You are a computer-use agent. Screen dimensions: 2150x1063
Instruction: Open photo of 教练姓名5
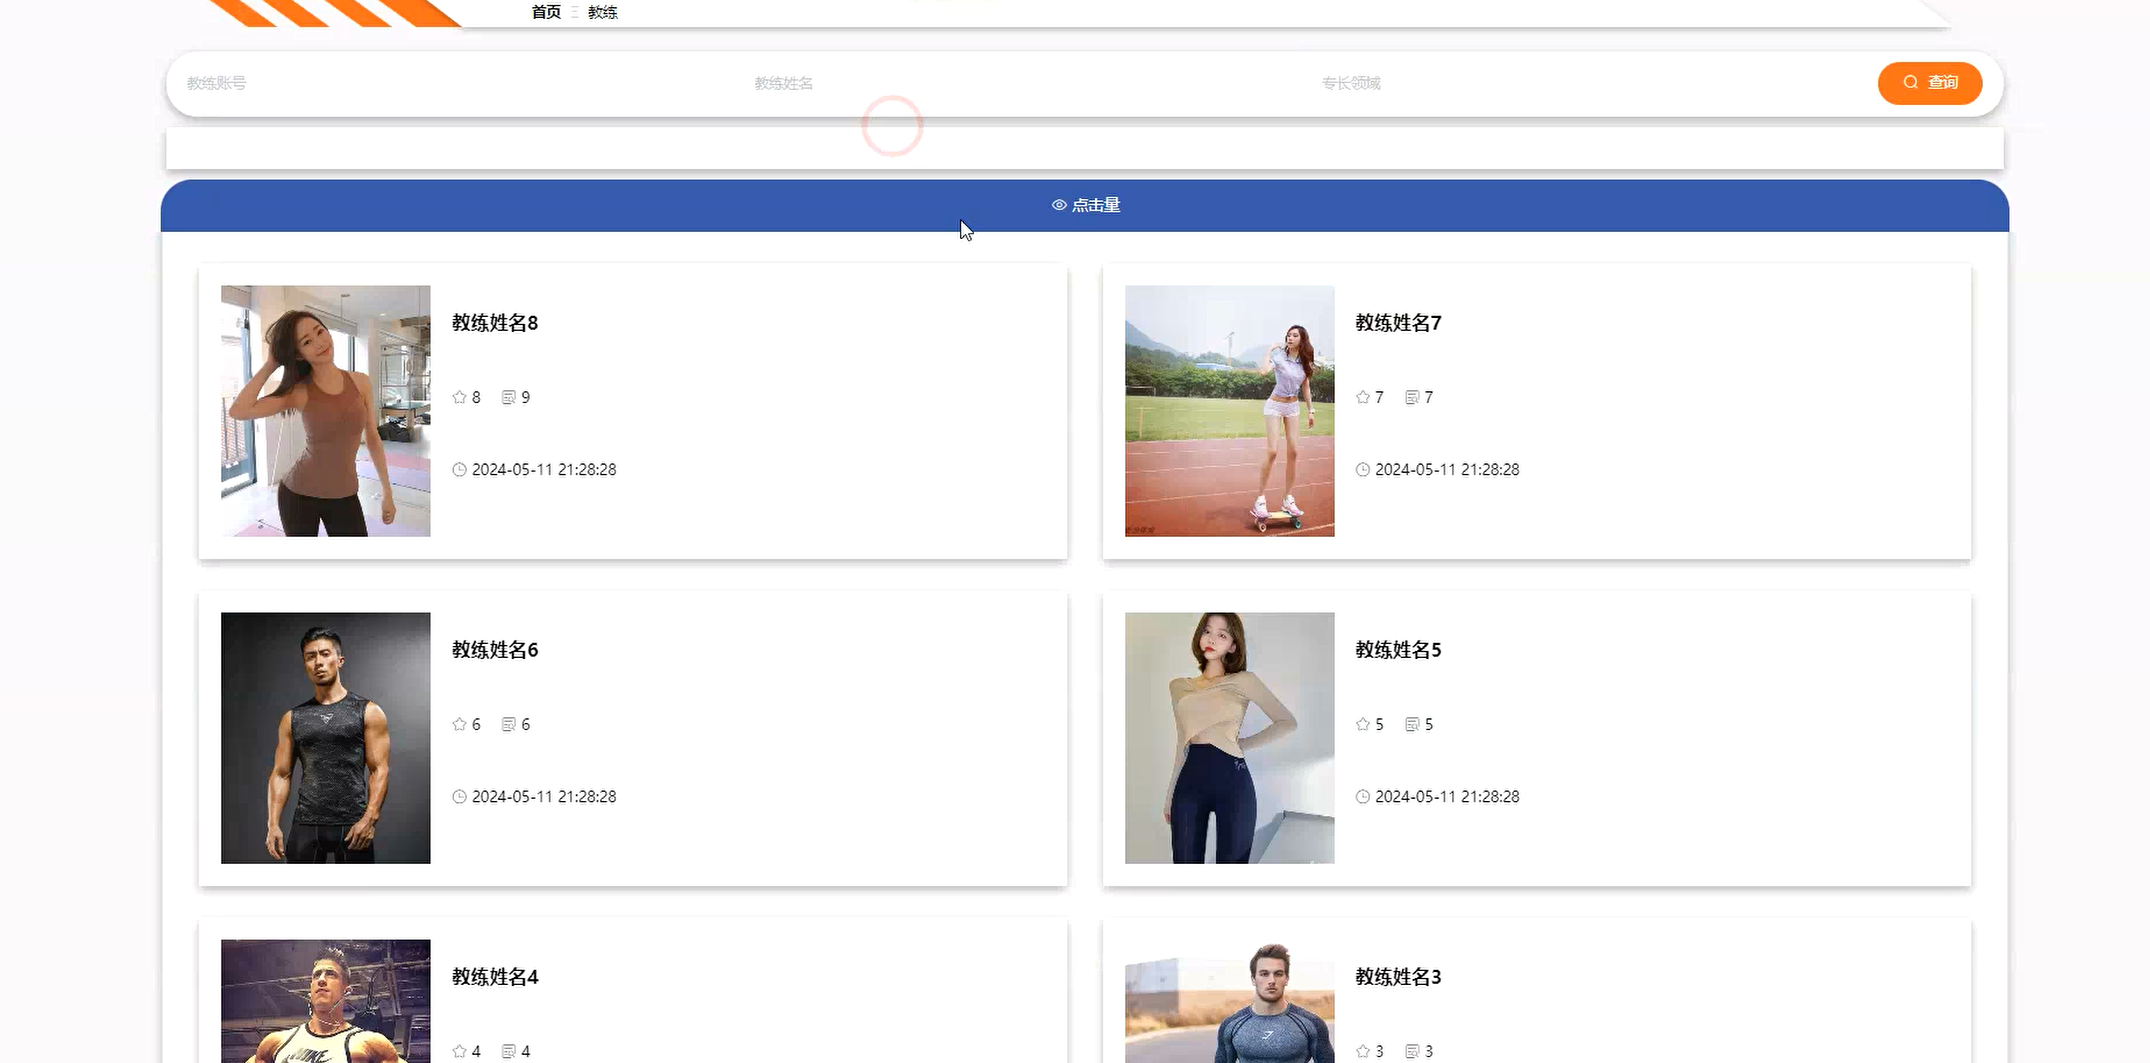pos(1229,738)
